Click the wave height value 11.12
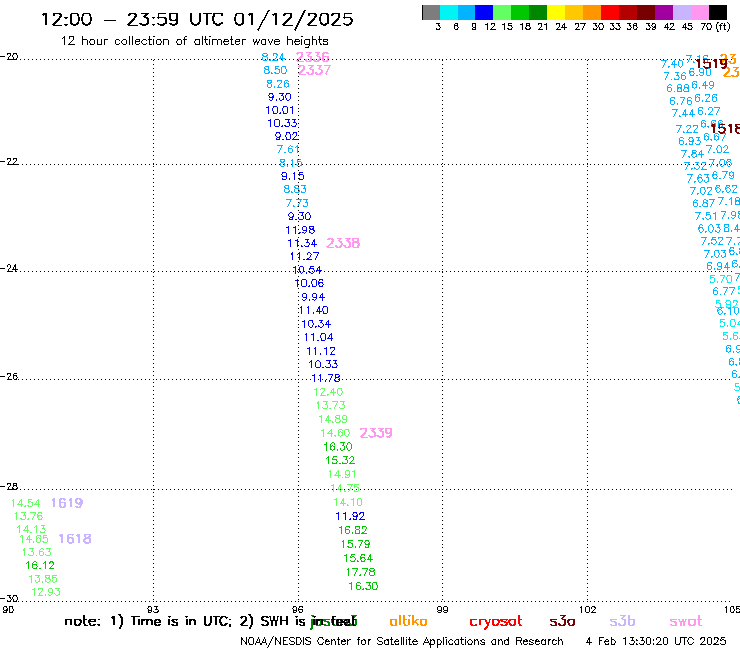 [x=321, y=351]
